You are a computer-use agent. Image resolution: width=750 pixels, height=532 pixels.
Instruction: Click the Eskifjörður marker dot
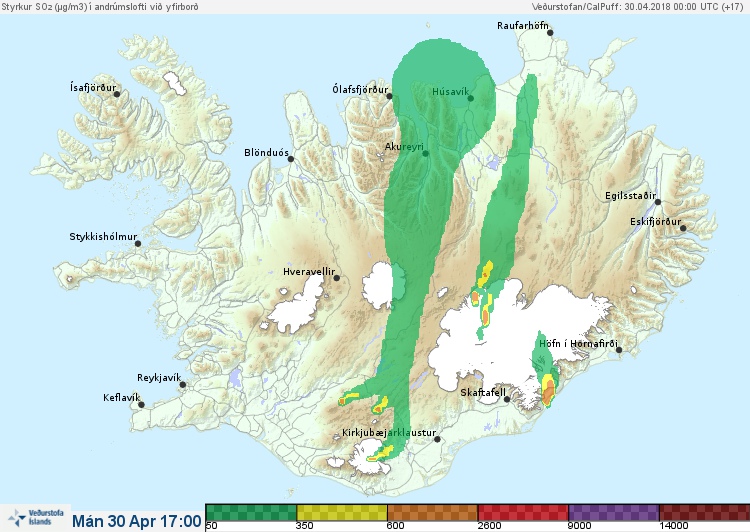tap(683, 228)
